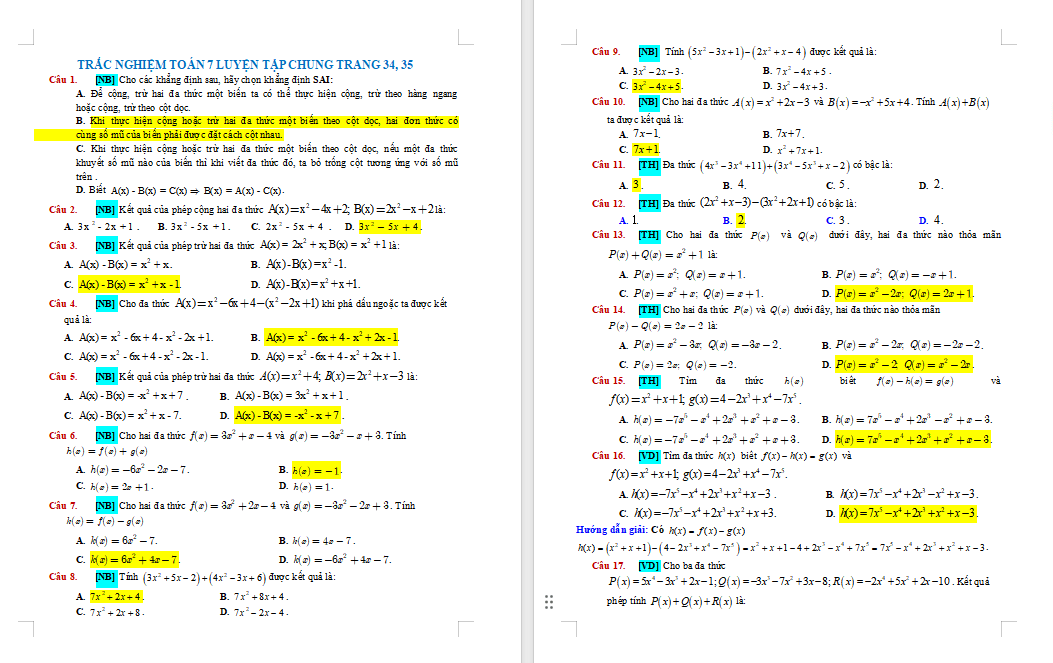Viewport: 1053px width, 663px height.
Task: Click option B 'A(x)-B(x)=x² -1' in Câu 3
Action: (299, 265)
